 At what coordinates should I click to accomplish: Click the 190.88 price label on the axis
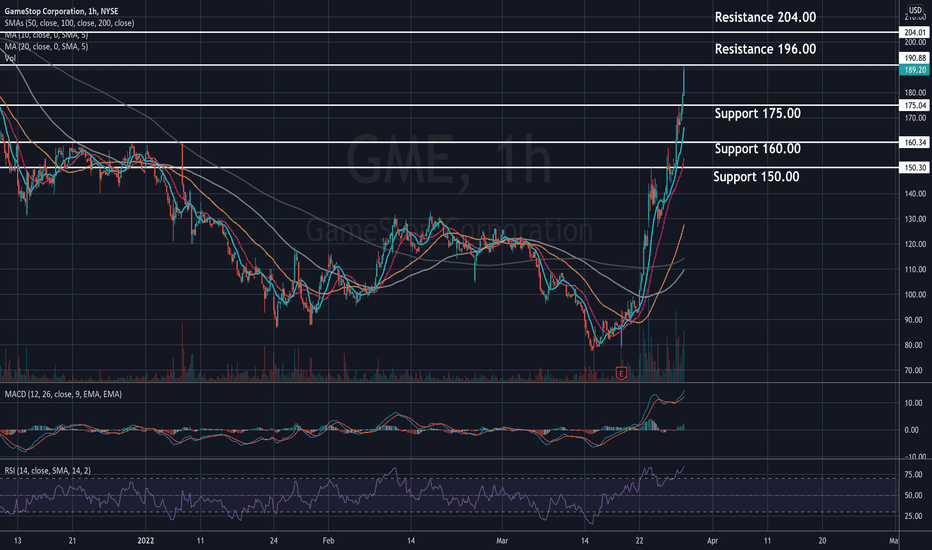click(914, 58)
